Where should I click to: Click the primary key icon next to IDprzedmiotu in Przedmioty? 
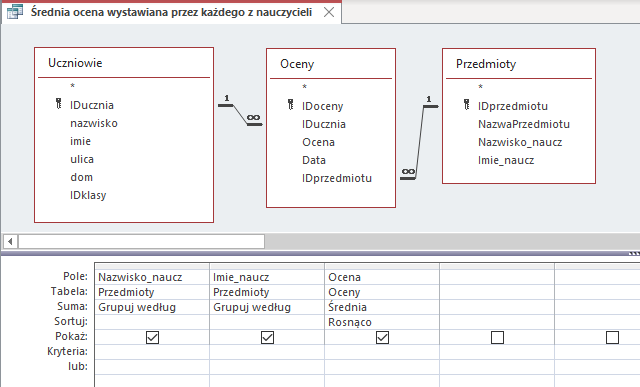pos(467,105)
